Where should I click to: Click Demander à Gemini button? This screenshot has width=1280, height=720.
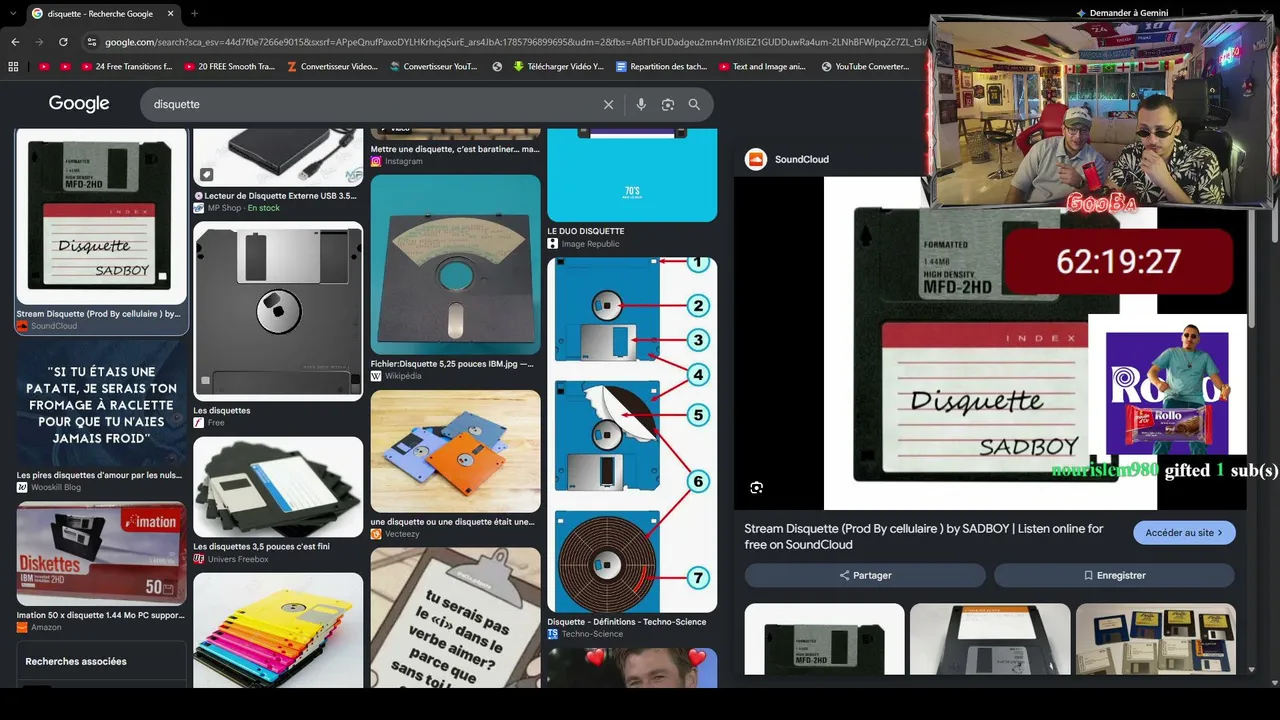pos(1121,13)
